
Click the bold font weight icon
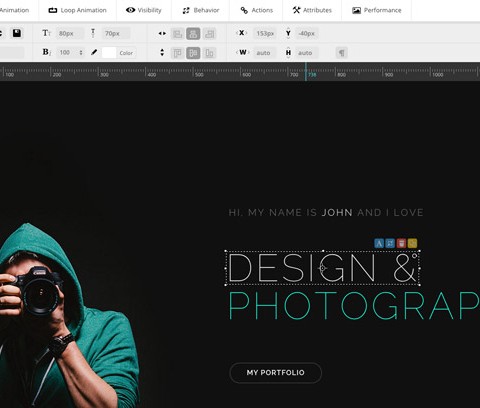(46, 52)
